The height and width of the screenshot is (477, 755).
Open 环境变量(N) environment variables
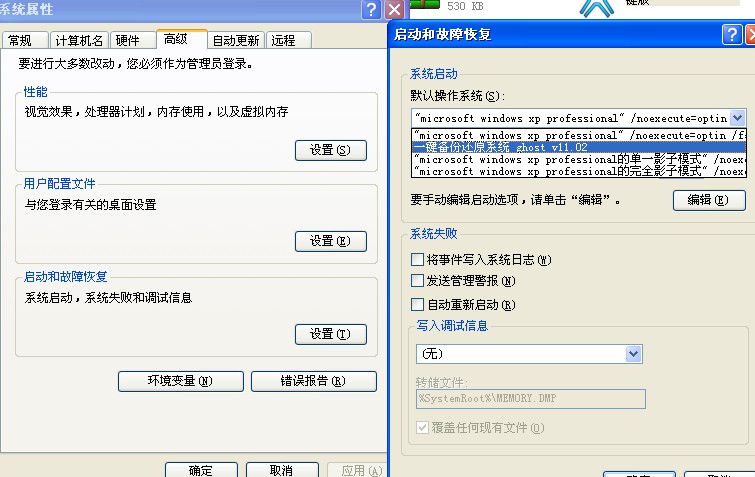click(181, 381)
